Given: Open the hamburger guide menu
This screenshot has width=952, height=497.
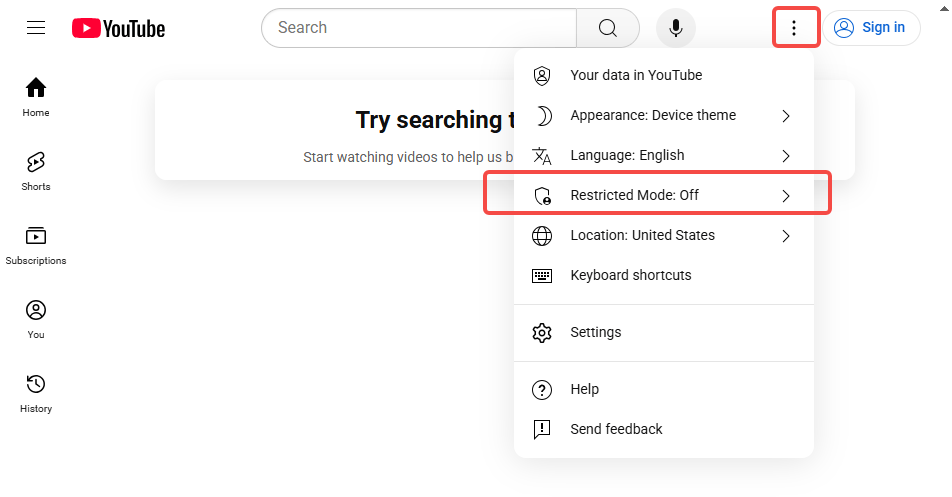Looking at the screenshot, I should 36,28.
